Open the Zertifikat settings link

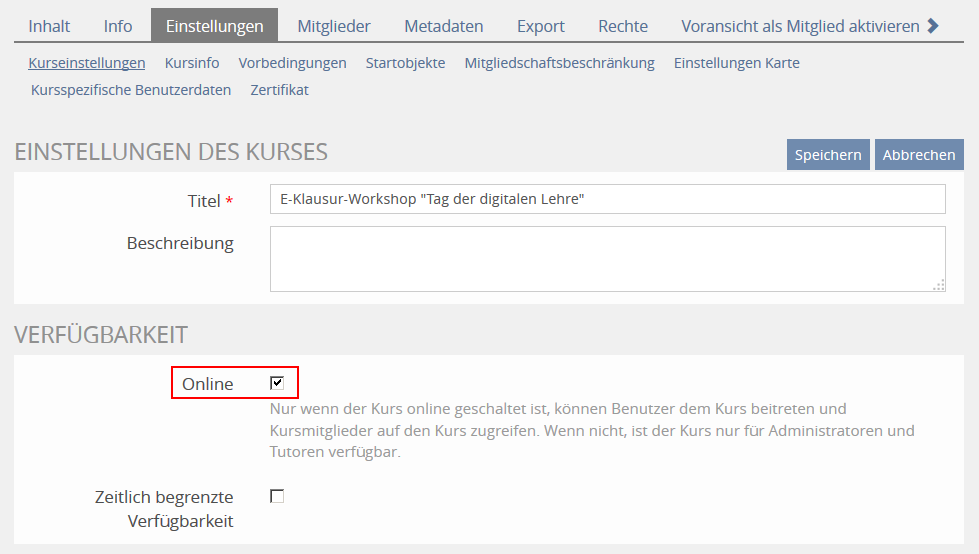(279, 90)
